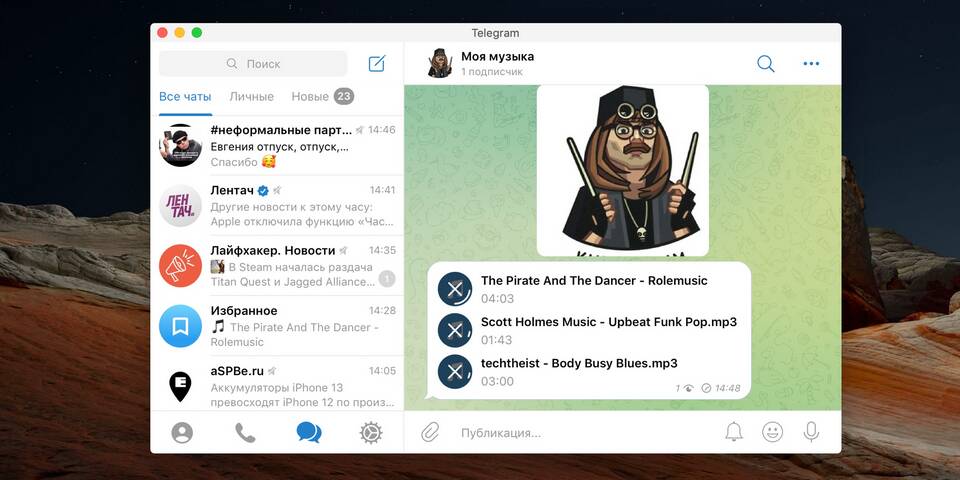Cancel download of Scott Holmes Music track
Image resolution: width=960 pixels, height=480 pixels.
coord(455,331)
